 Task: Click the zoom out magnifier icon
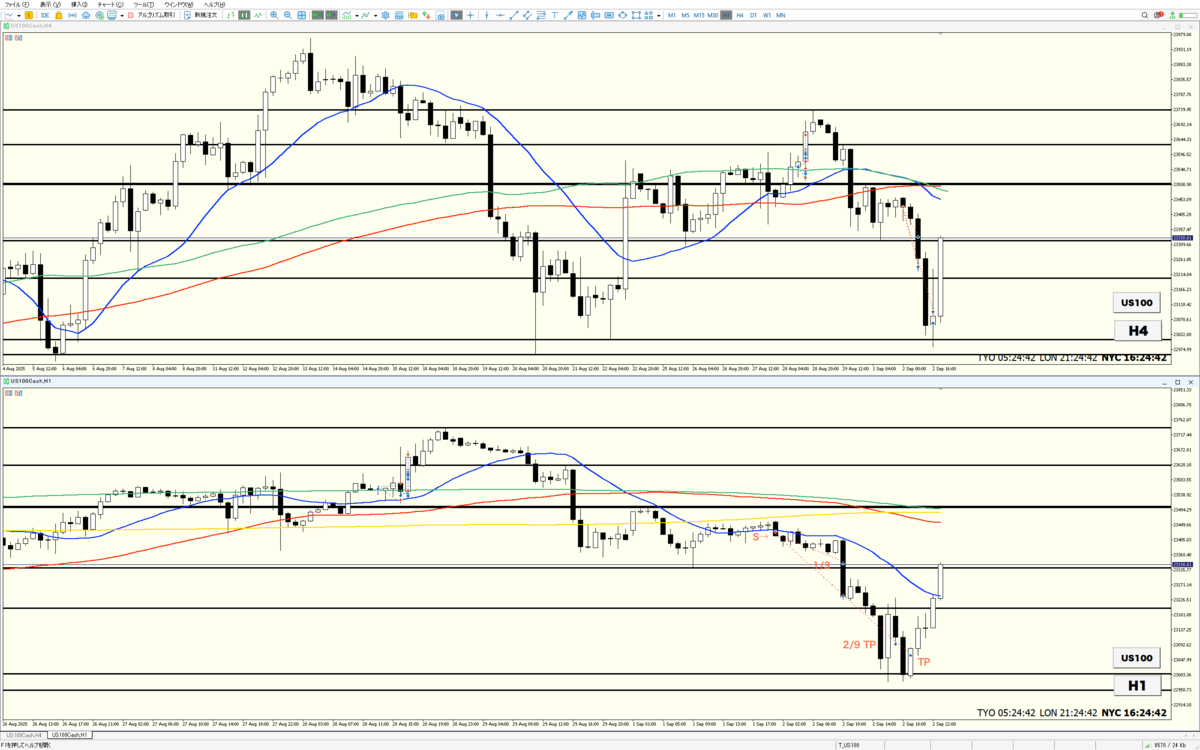pos(288,16)
